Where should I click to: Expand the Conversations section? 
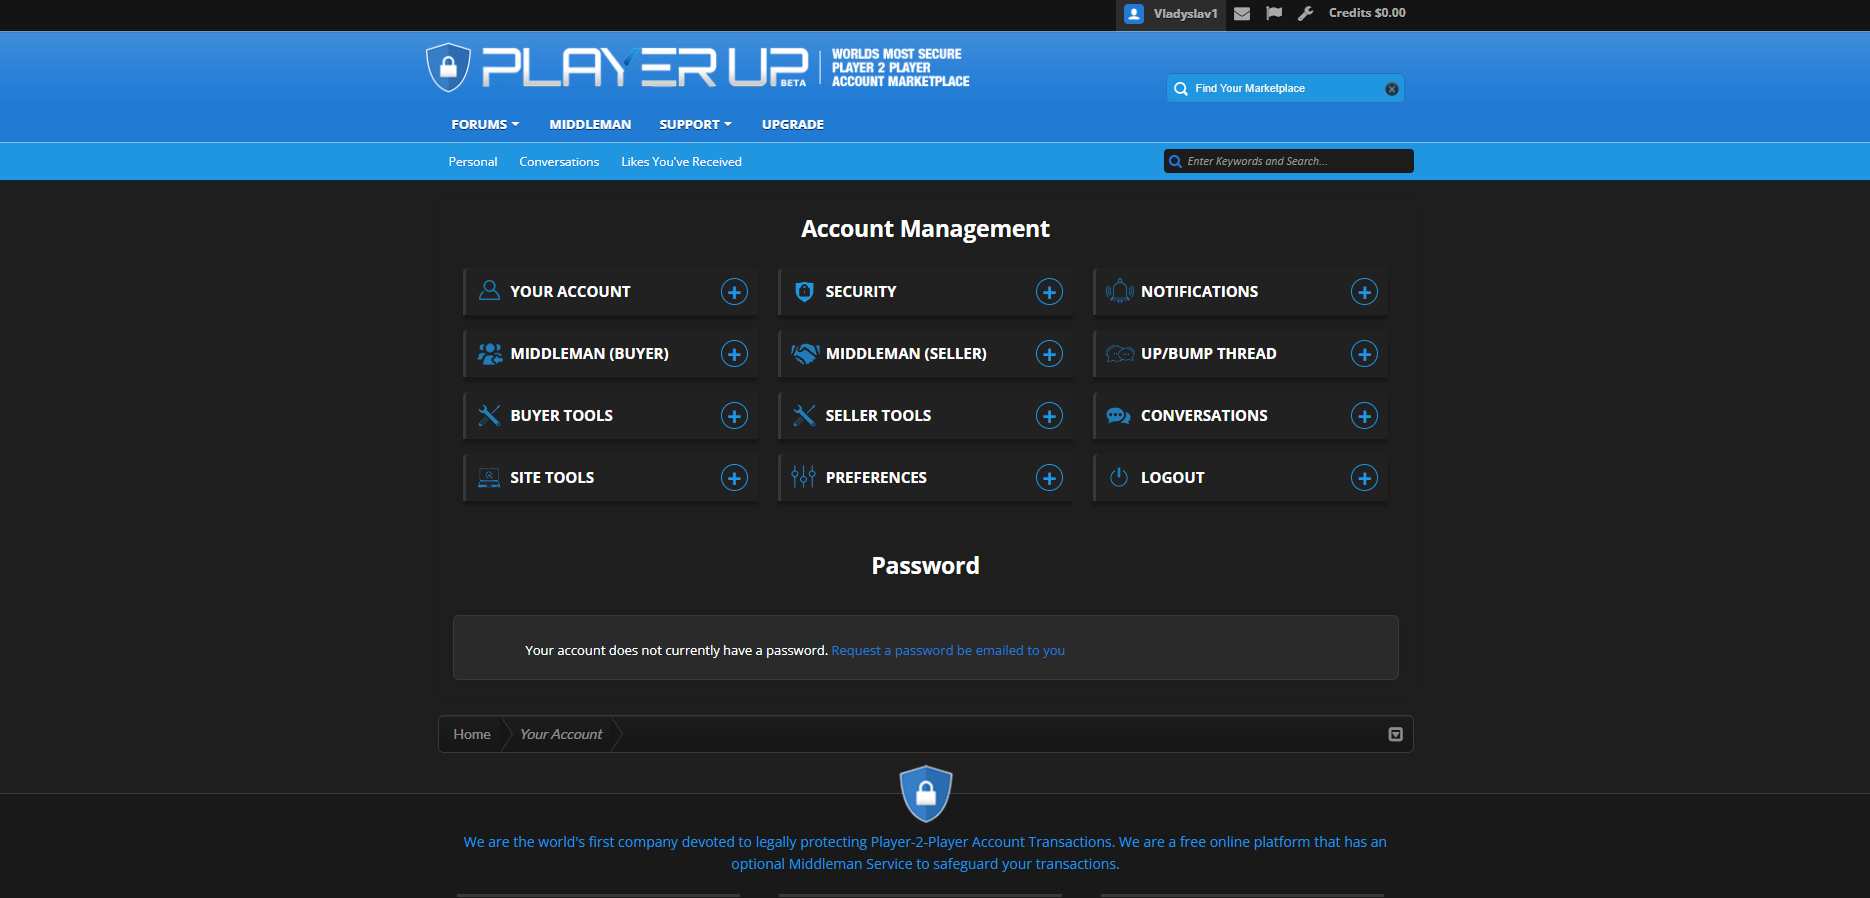click(1365, 416)
